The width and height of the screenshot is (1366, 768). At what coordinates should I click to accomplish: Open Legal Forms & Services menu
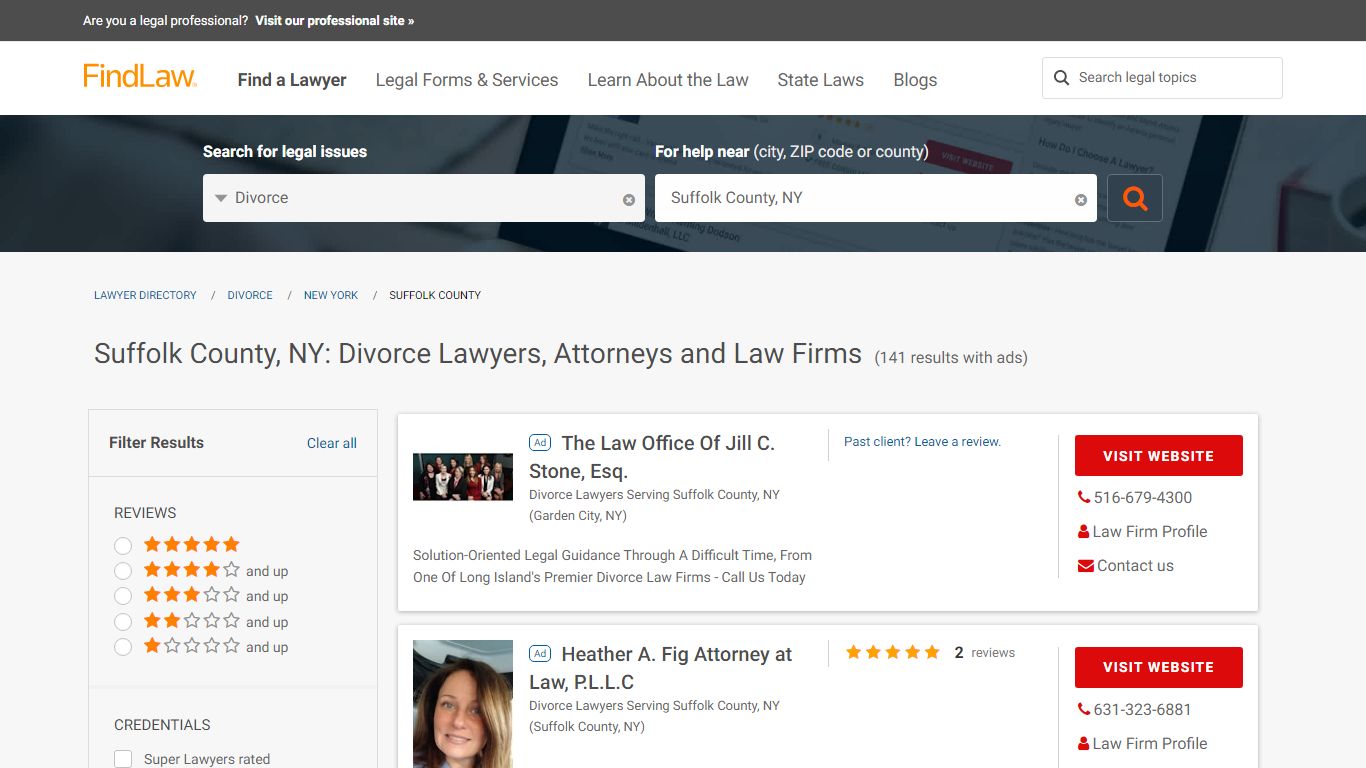467,80
